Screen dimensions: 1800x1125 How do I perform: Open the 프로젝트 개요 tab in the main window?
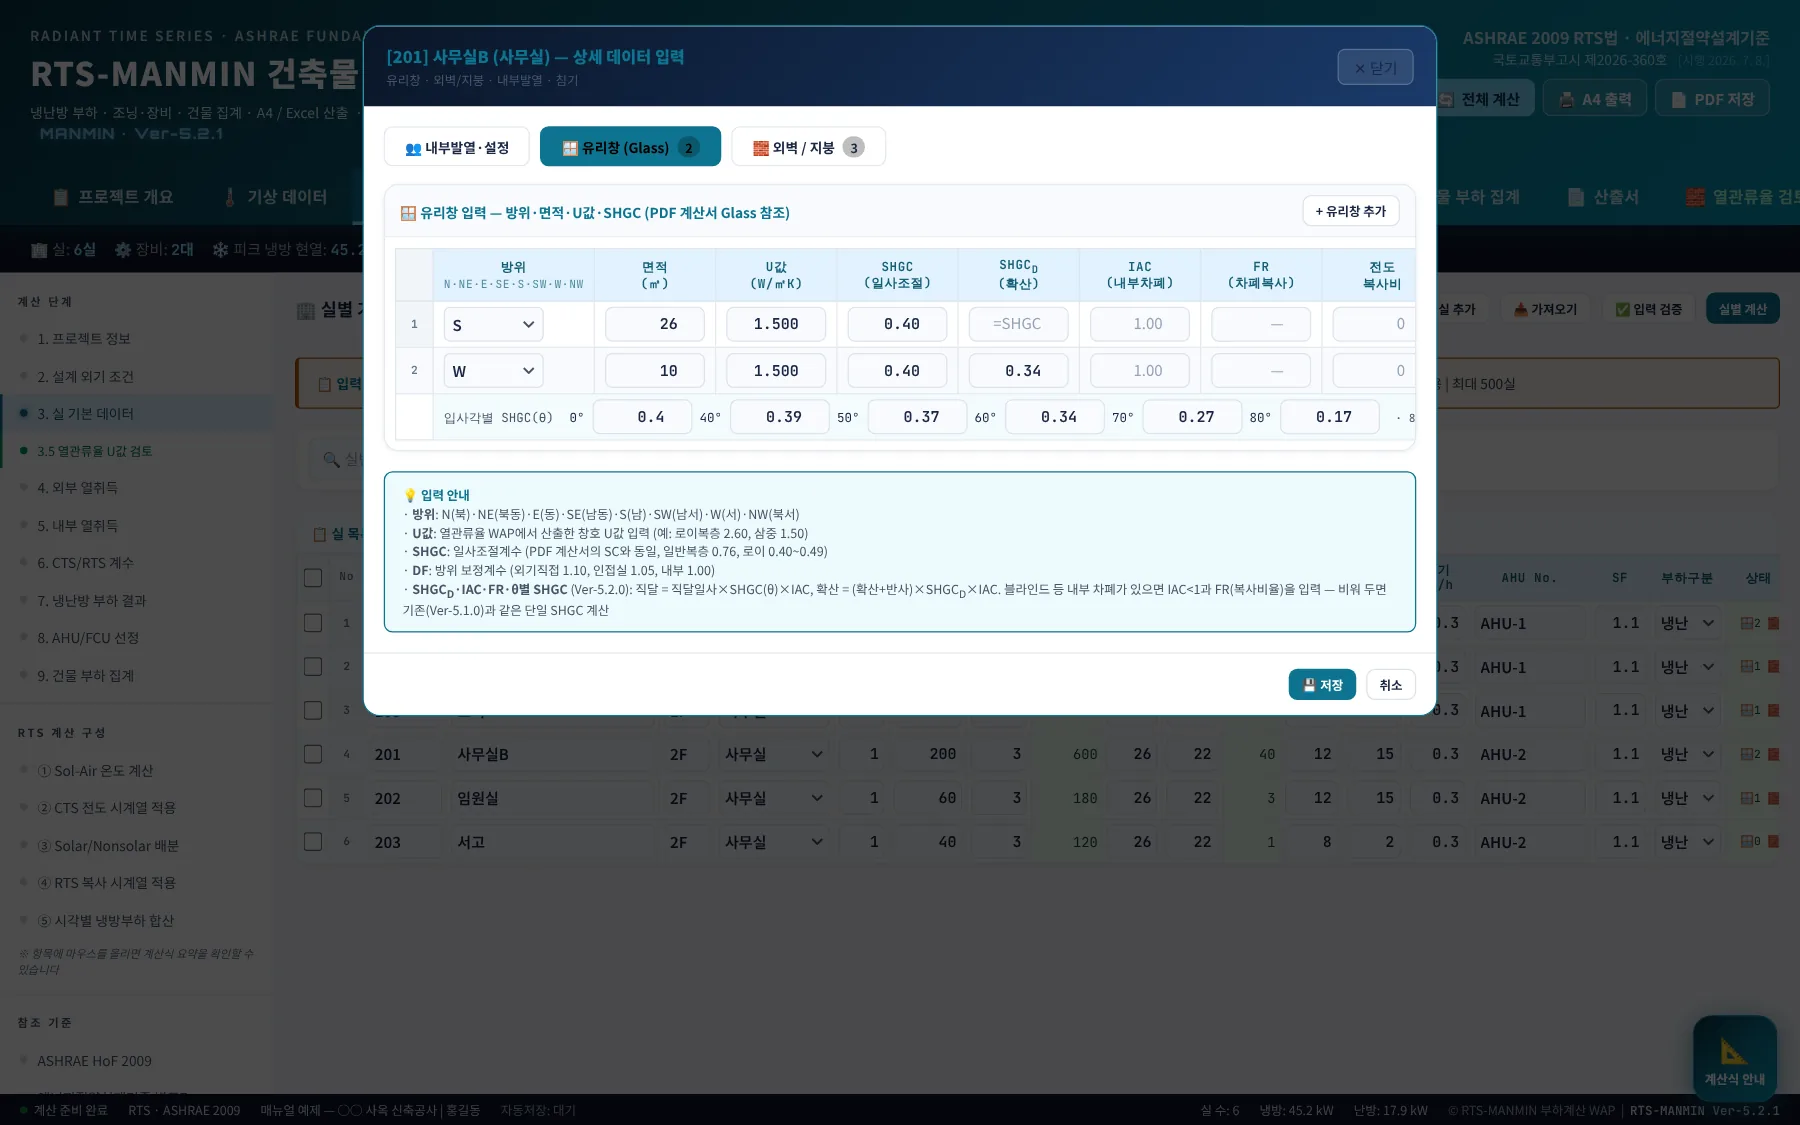[114, 197]
